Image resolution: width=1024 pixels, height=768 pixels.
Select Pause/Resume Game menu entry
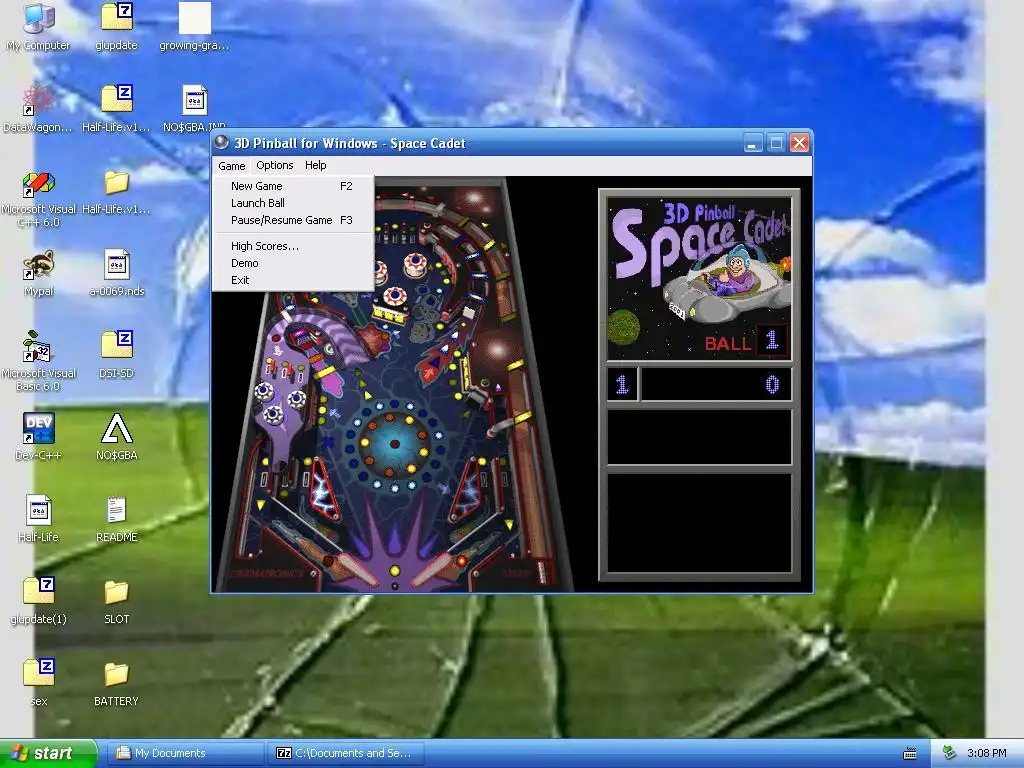coord(293,220)
